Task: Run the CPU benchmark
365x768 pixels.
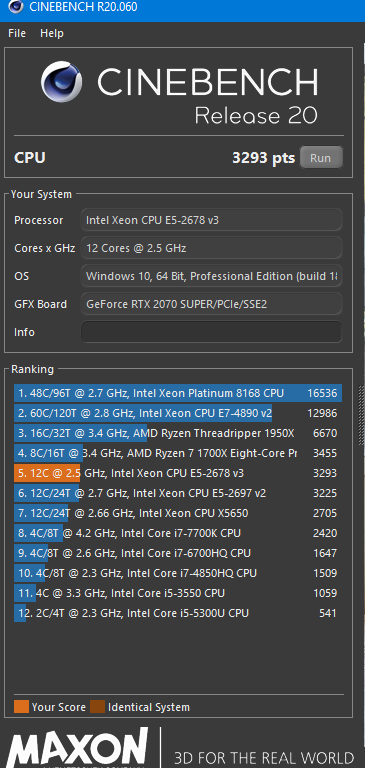Action: click(320, 158)
